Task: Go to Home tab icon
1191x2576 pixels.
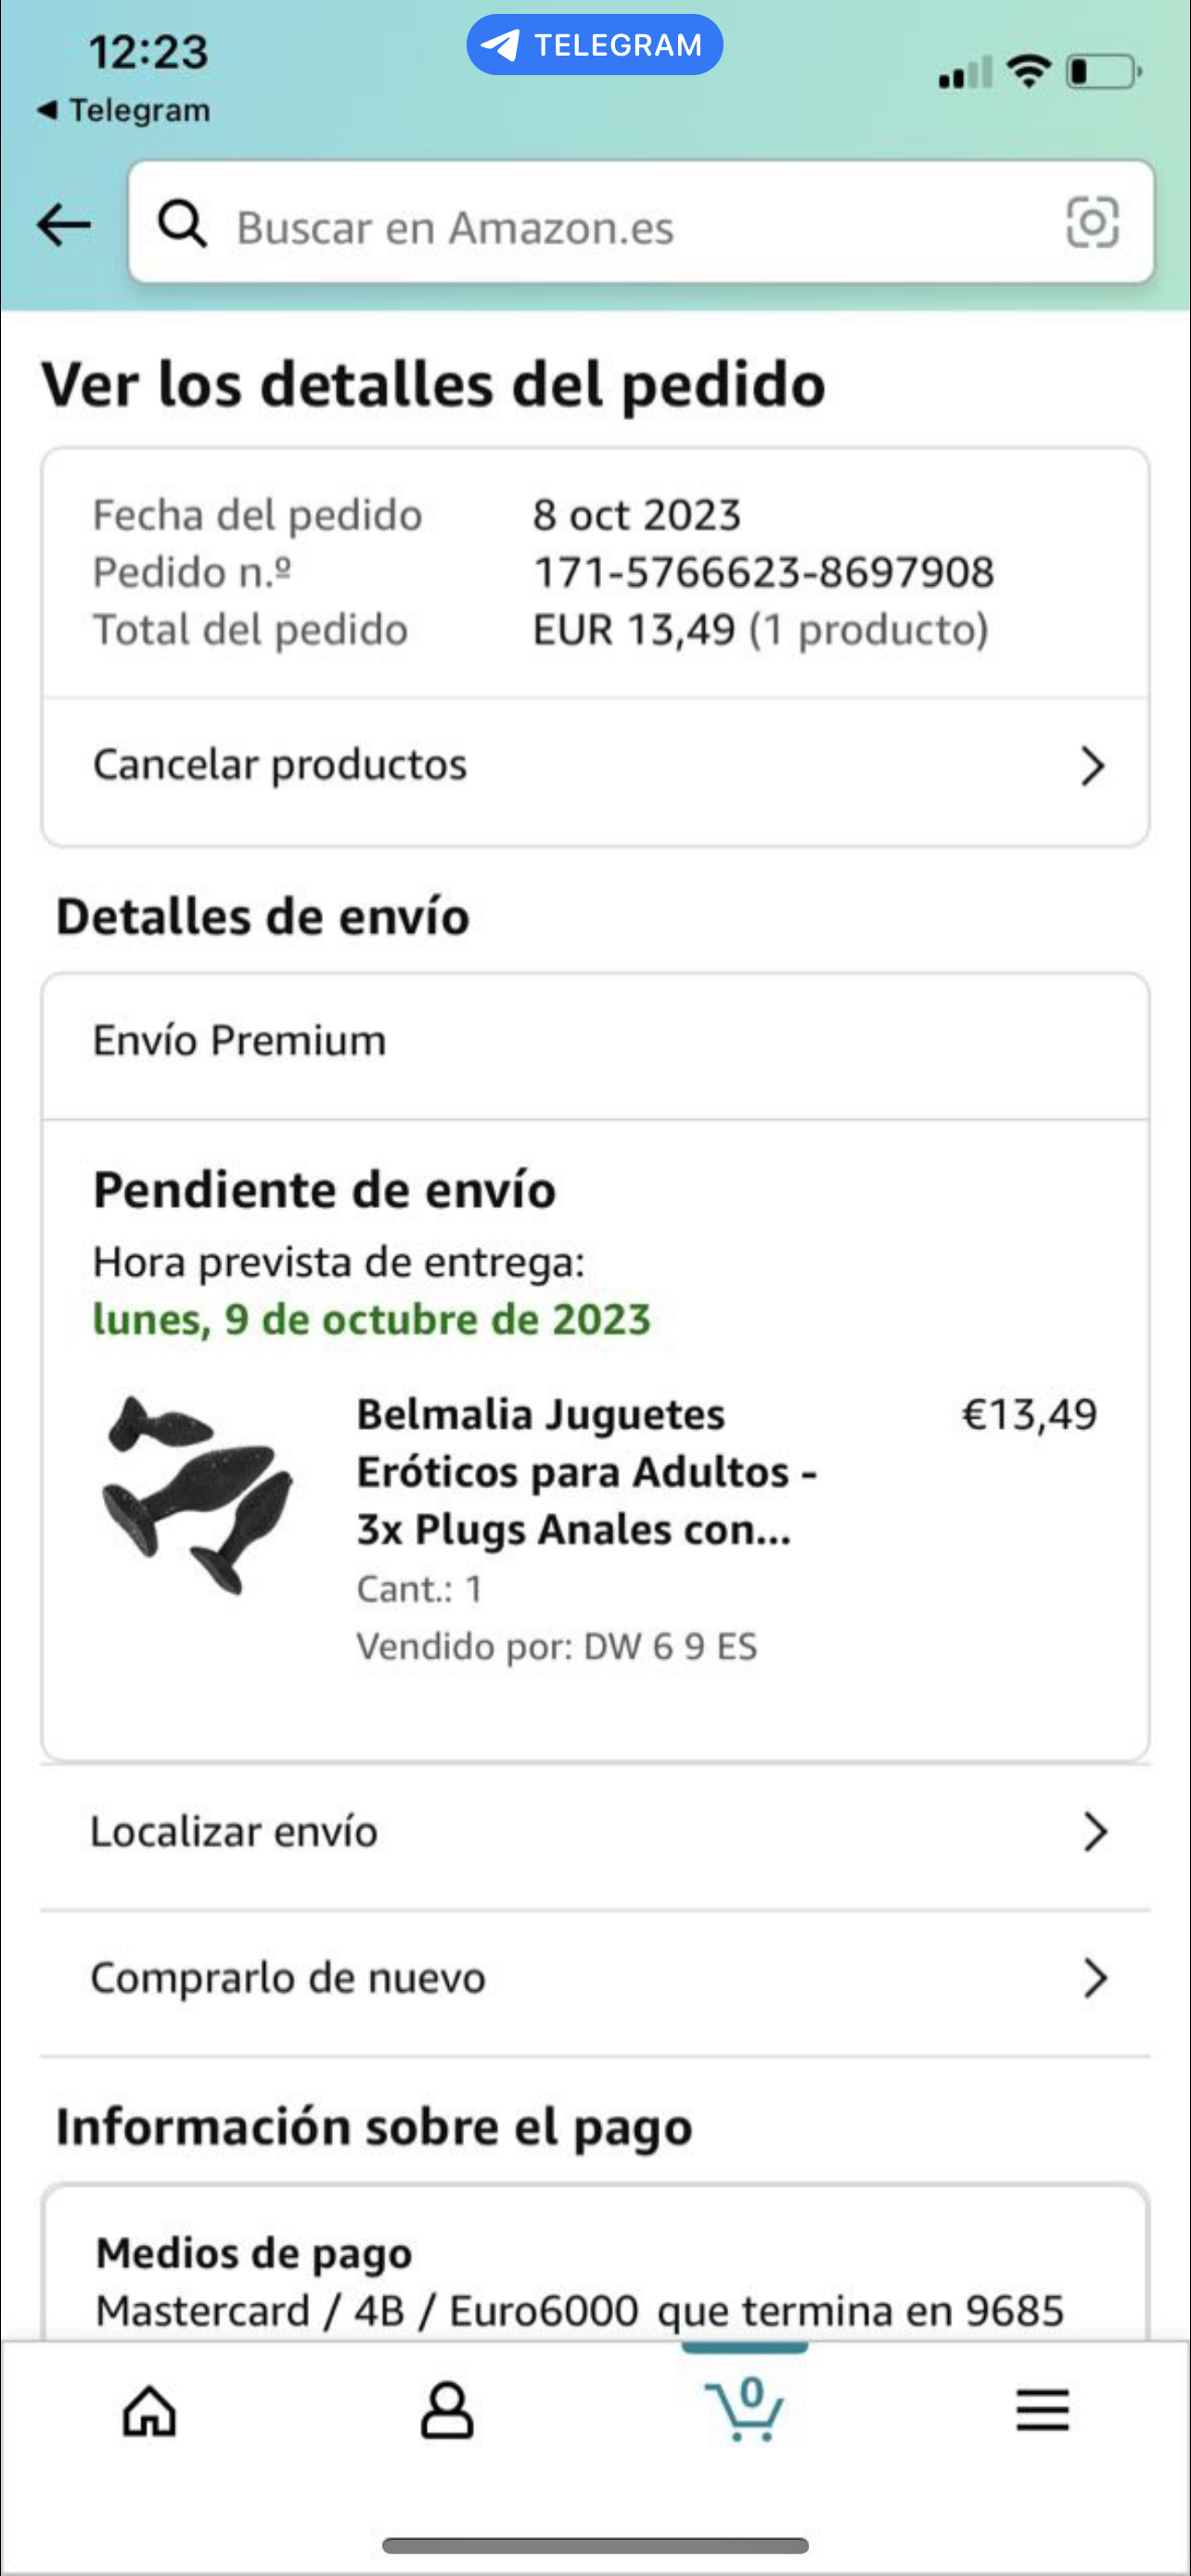Action: [149, 2411]
